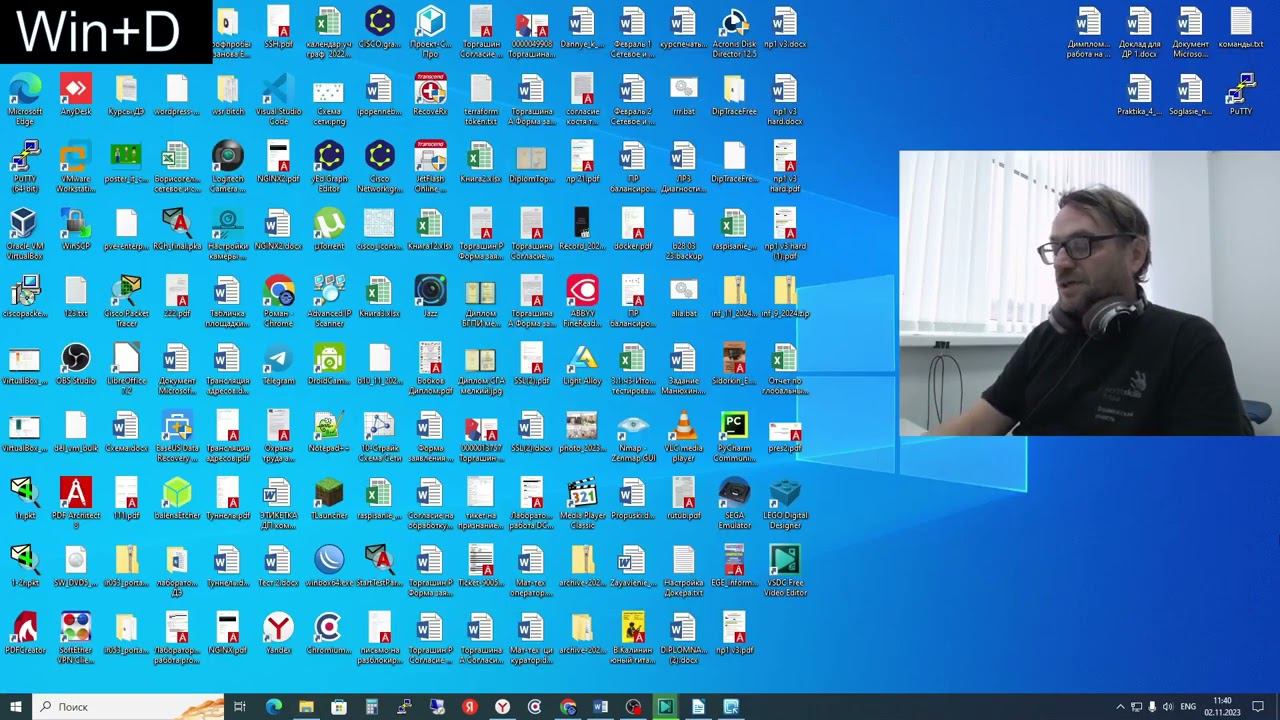Expand the hidden system tray icons

tap(1120, 707)
